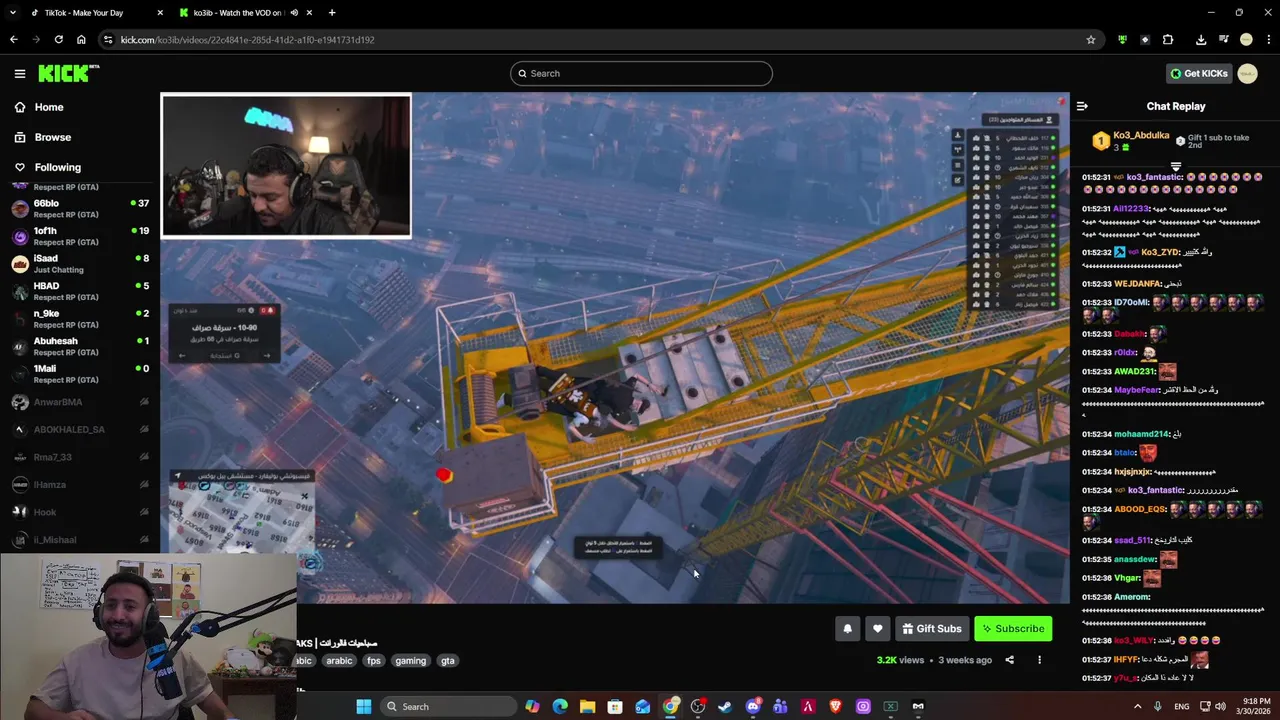Image resolution: width=1280 pixels, height=720 pixels.
Task: Click the notification bell button
Action: coord(847,629)
